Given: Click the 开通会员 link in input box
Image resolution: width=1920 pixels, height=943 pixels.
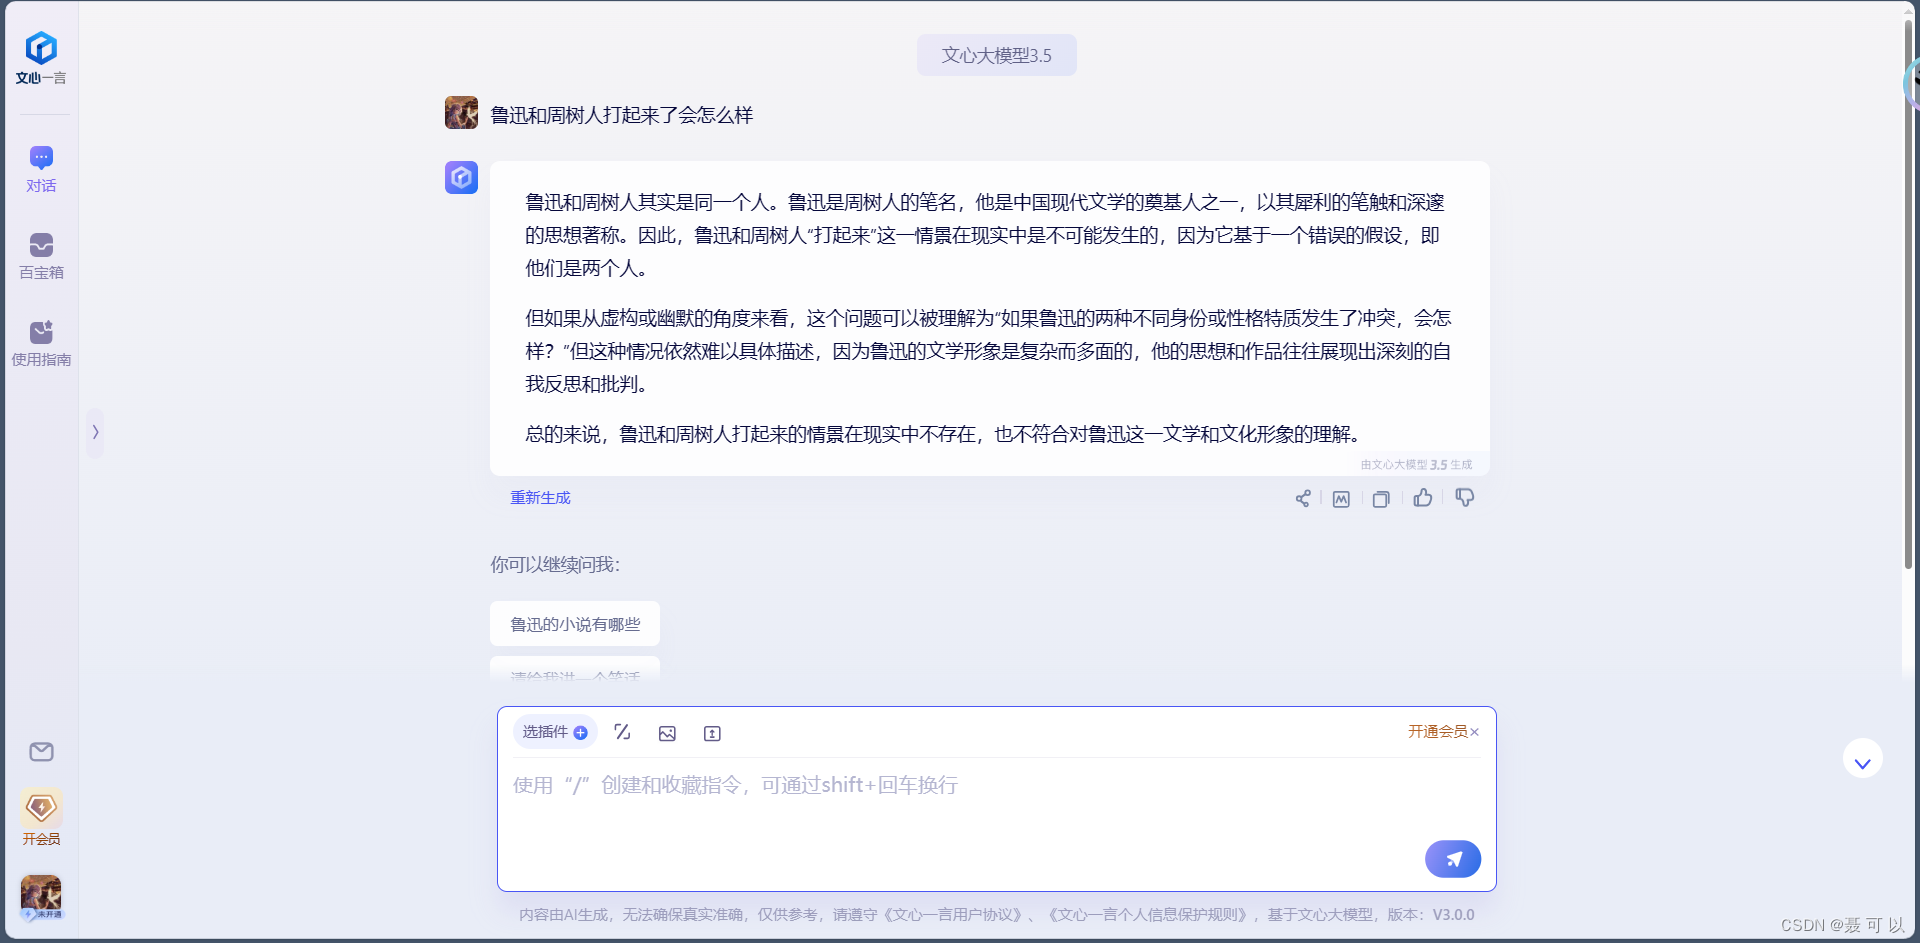Looking at the screenshot, I should click(1437, 731).
